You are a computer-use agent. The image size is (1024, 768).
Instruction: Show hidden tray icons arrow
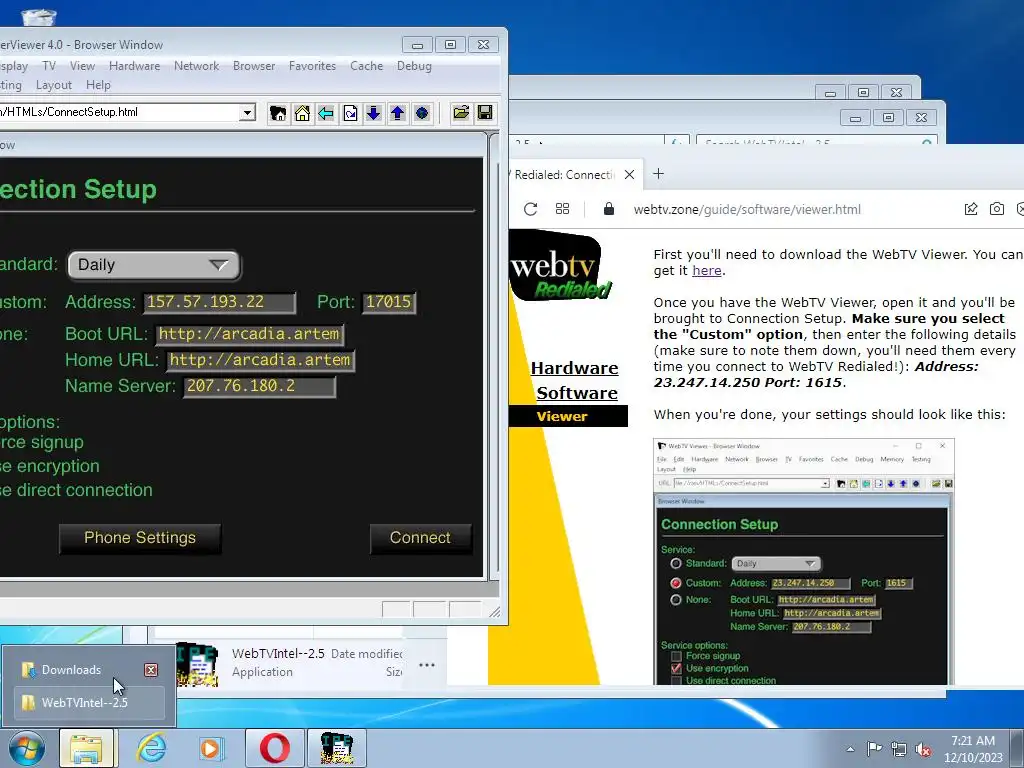pos(850,749)
